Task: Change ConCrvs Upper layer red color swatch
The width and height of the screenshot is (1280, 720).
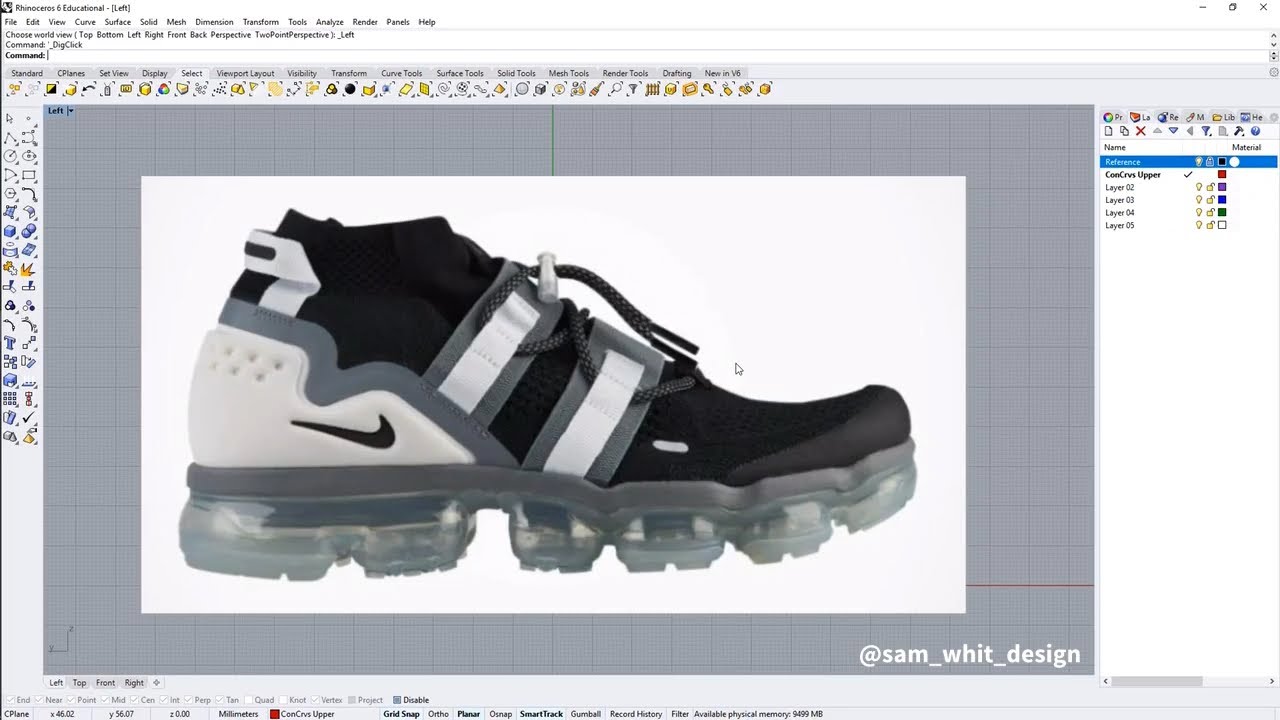Action: tap(1222, 175)
